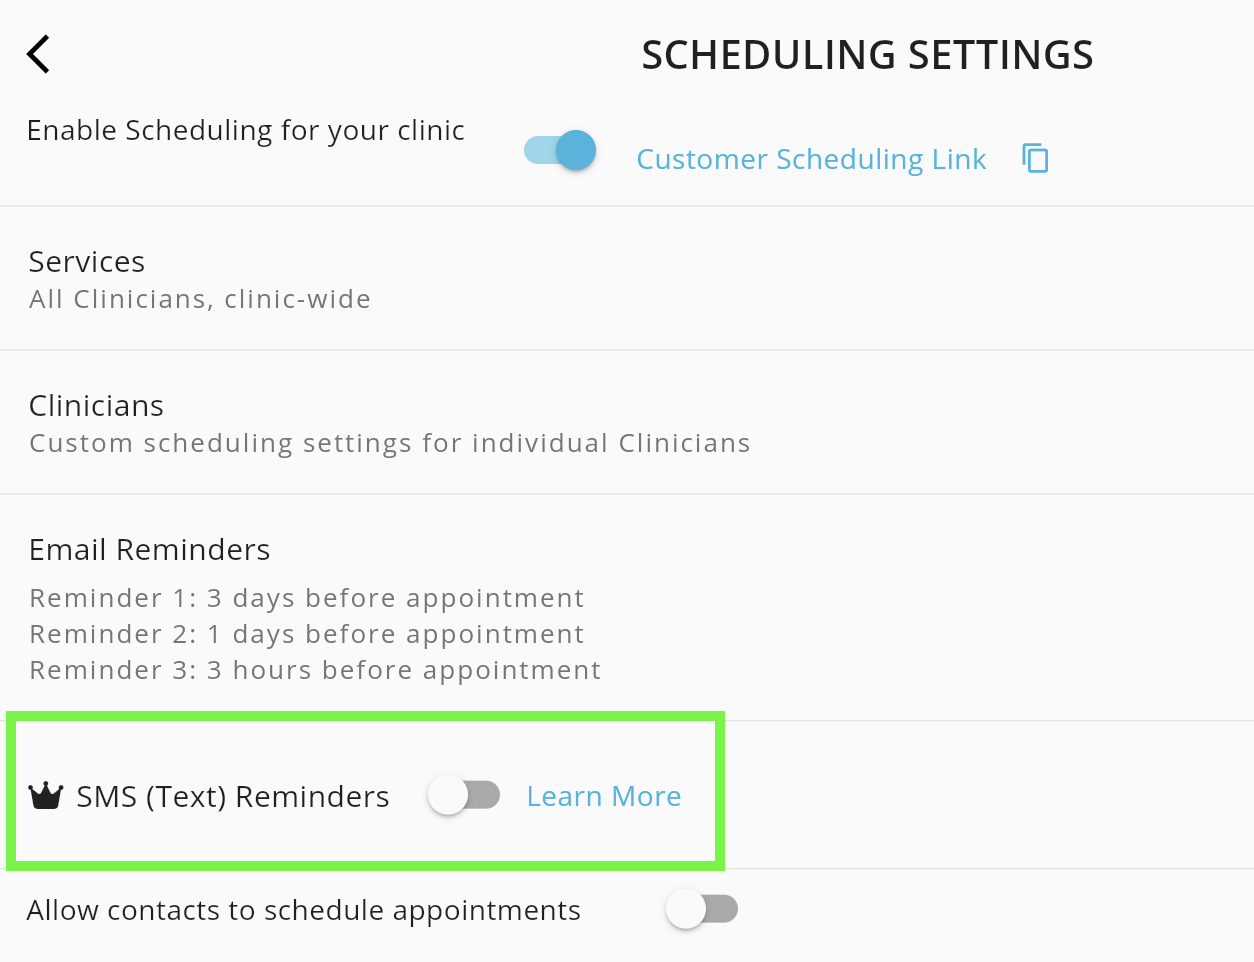Viewport: 1254px width, 962px height.
Task: Select Reminder 2: 1 days before appointment
Action: tap(307, 634)
